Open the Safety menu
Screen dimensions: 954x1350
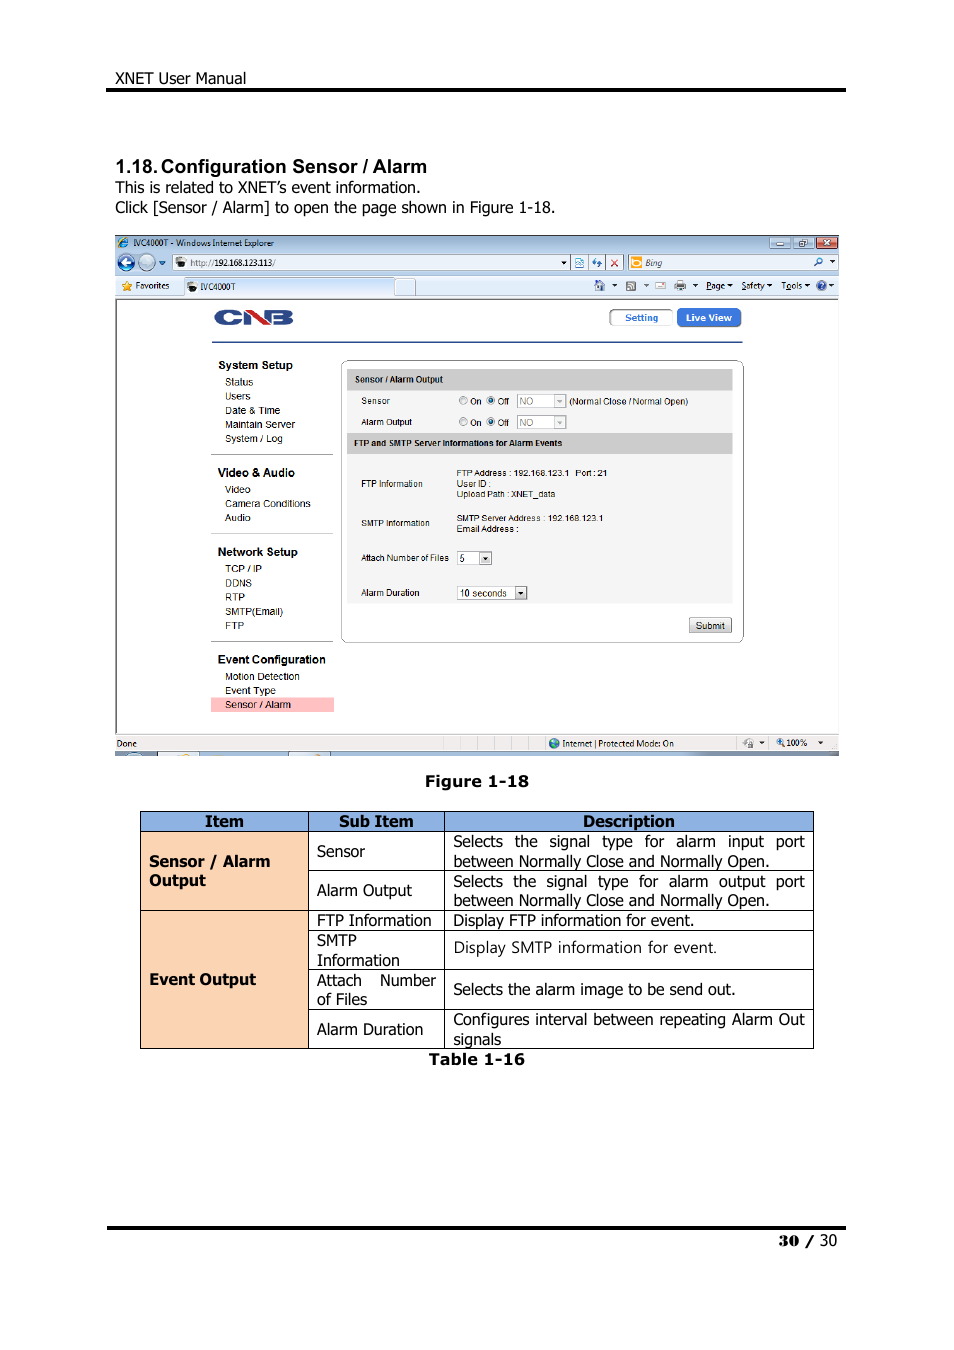[x=757, y=286]
